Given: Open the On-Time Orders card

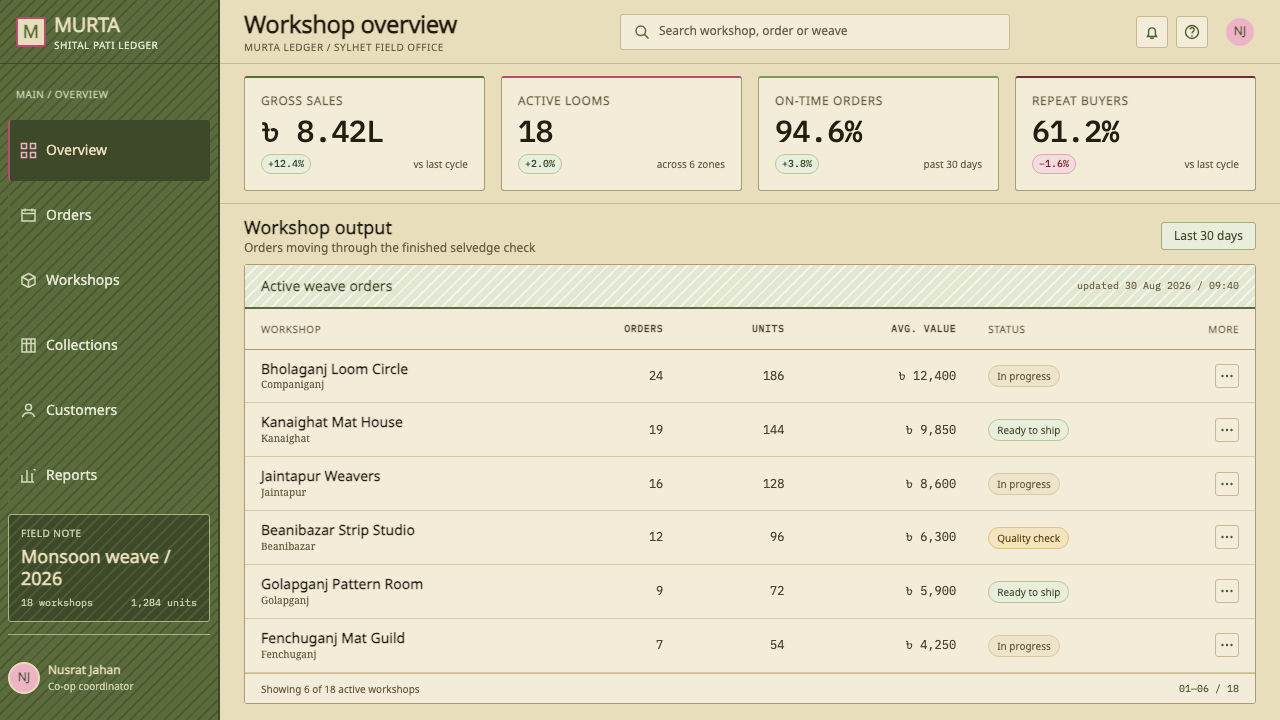Looking at the screenshot, I should click(878, 133).
